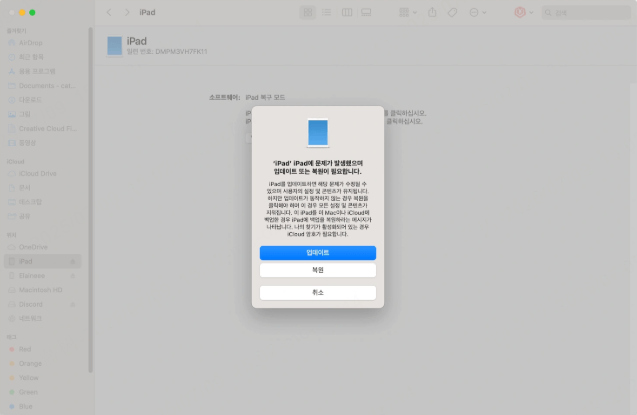Click the Share toolbar icon

tap(432, 13)
